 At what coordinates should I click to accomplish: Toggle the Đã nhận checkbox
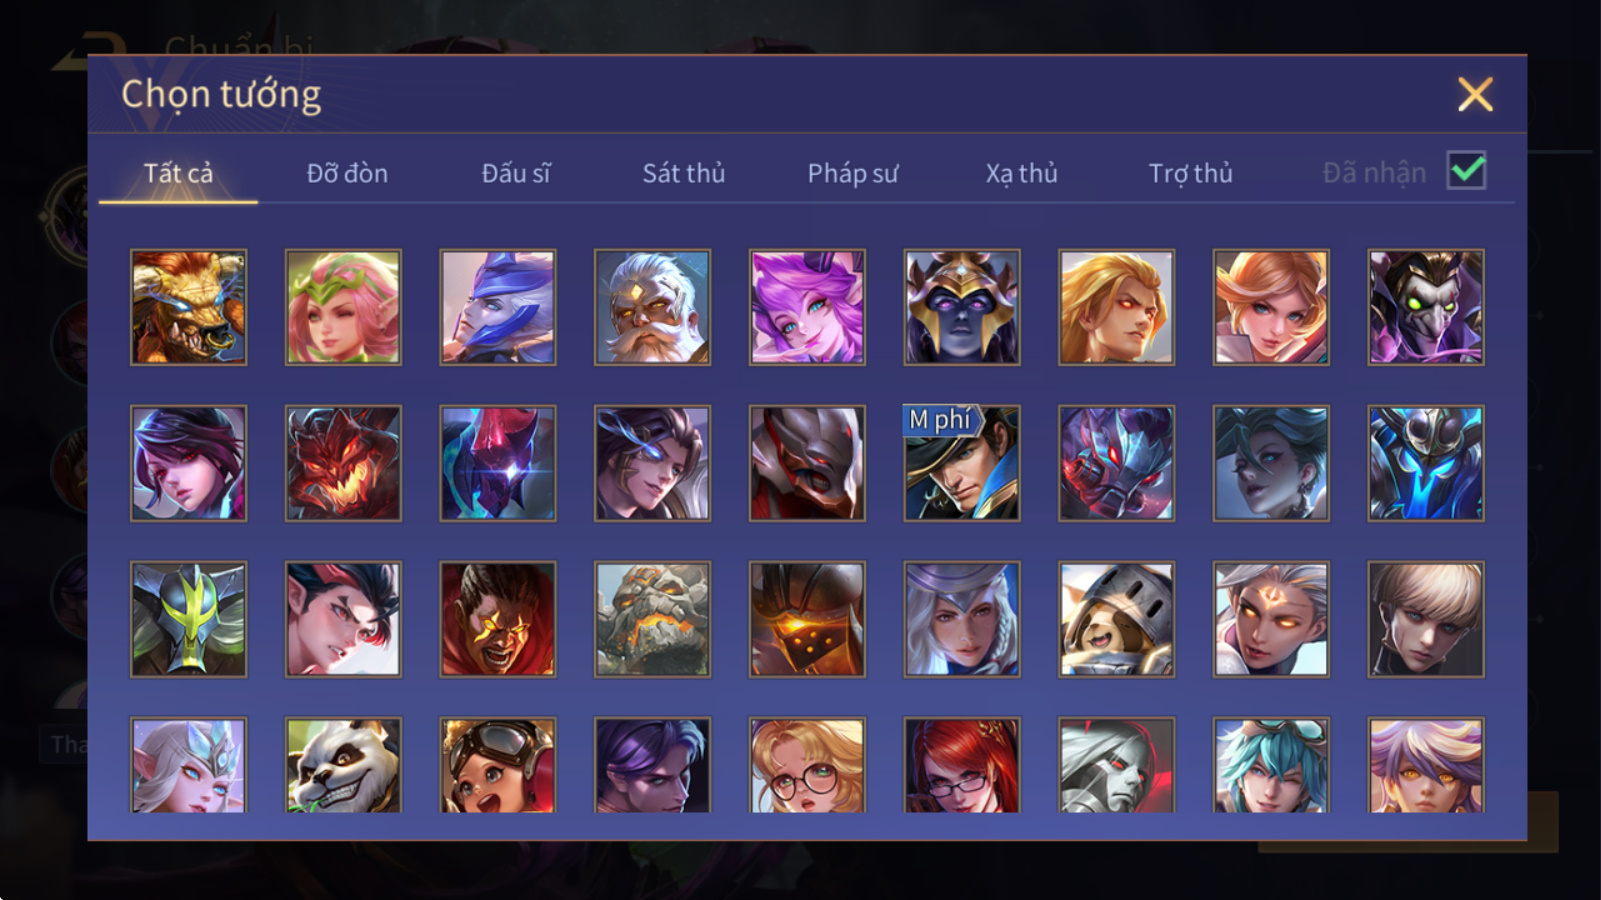tap(1466, 171)
